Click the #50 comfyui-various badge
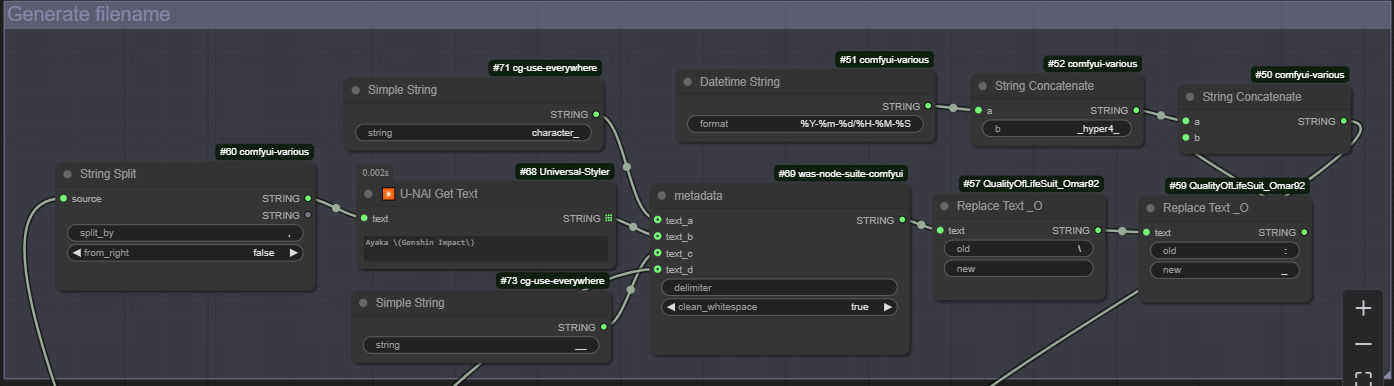 (1300, 75)
